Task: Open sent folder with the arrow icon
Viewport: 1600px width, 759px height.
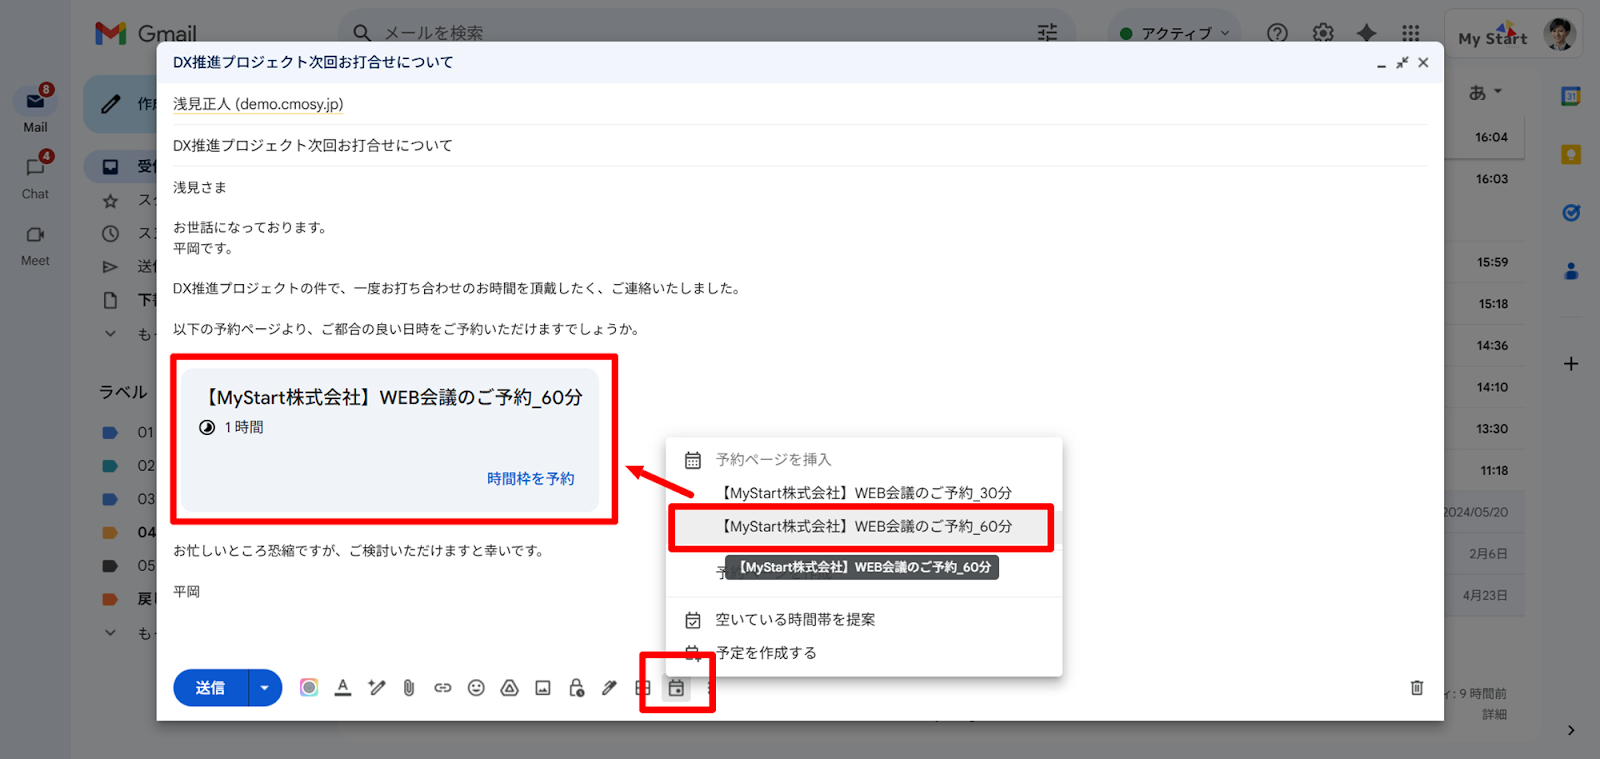Action: coord(110,267)
